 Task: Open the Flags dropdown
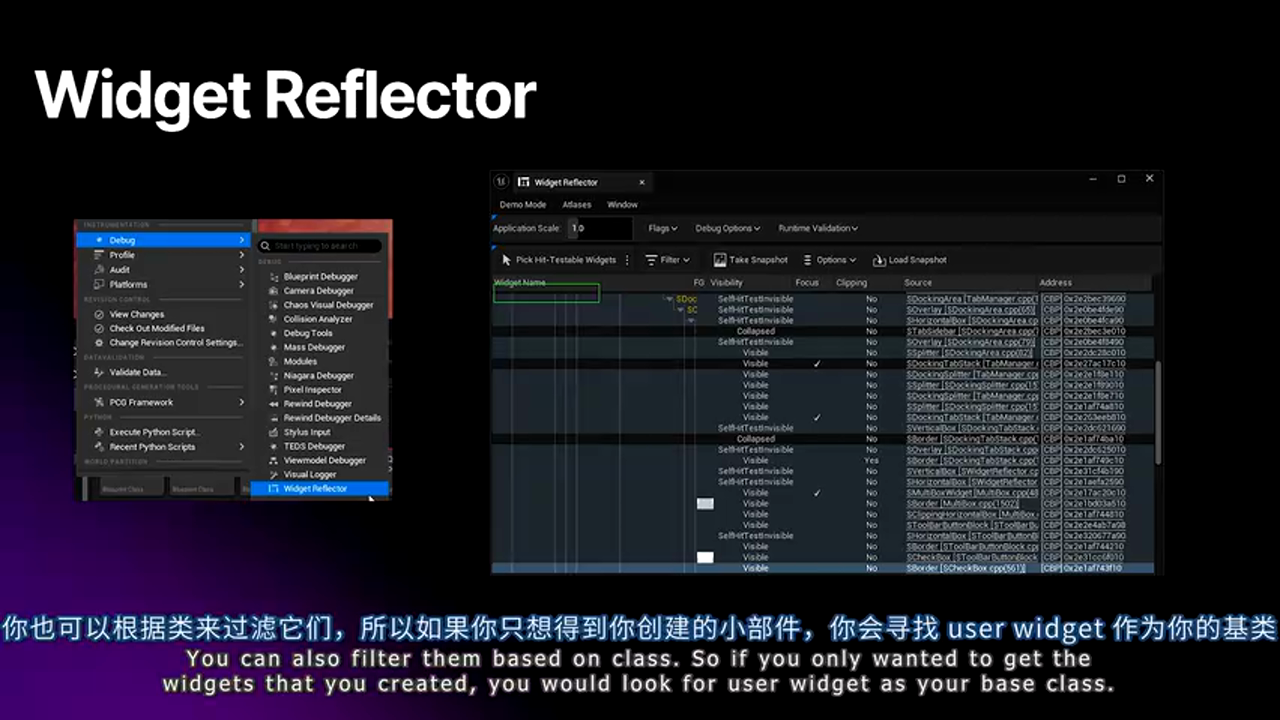(x=662, y=228)
